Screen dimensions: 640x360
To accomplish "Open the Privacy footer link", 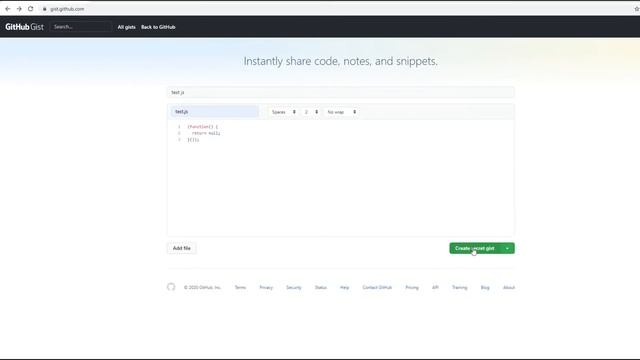I will (266, 287).
